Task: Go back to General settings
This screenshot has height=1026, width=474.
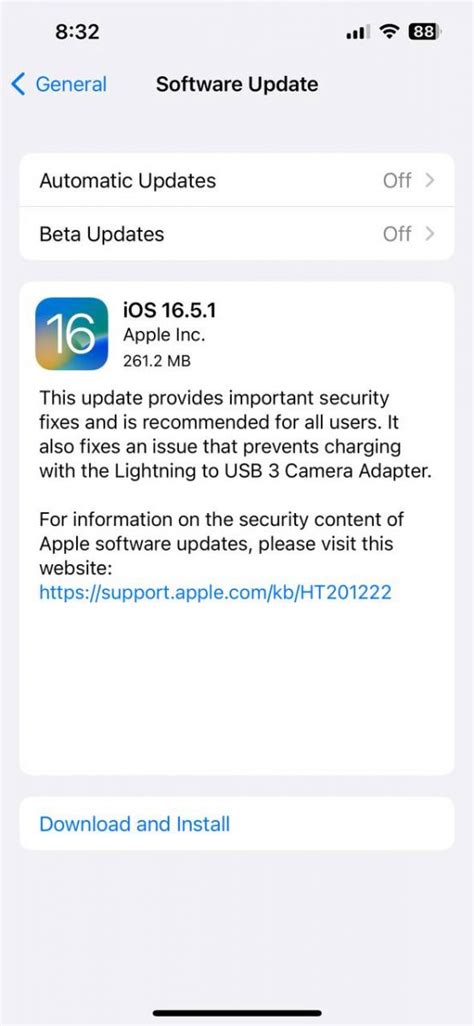Action: click(x=59, y=84)
